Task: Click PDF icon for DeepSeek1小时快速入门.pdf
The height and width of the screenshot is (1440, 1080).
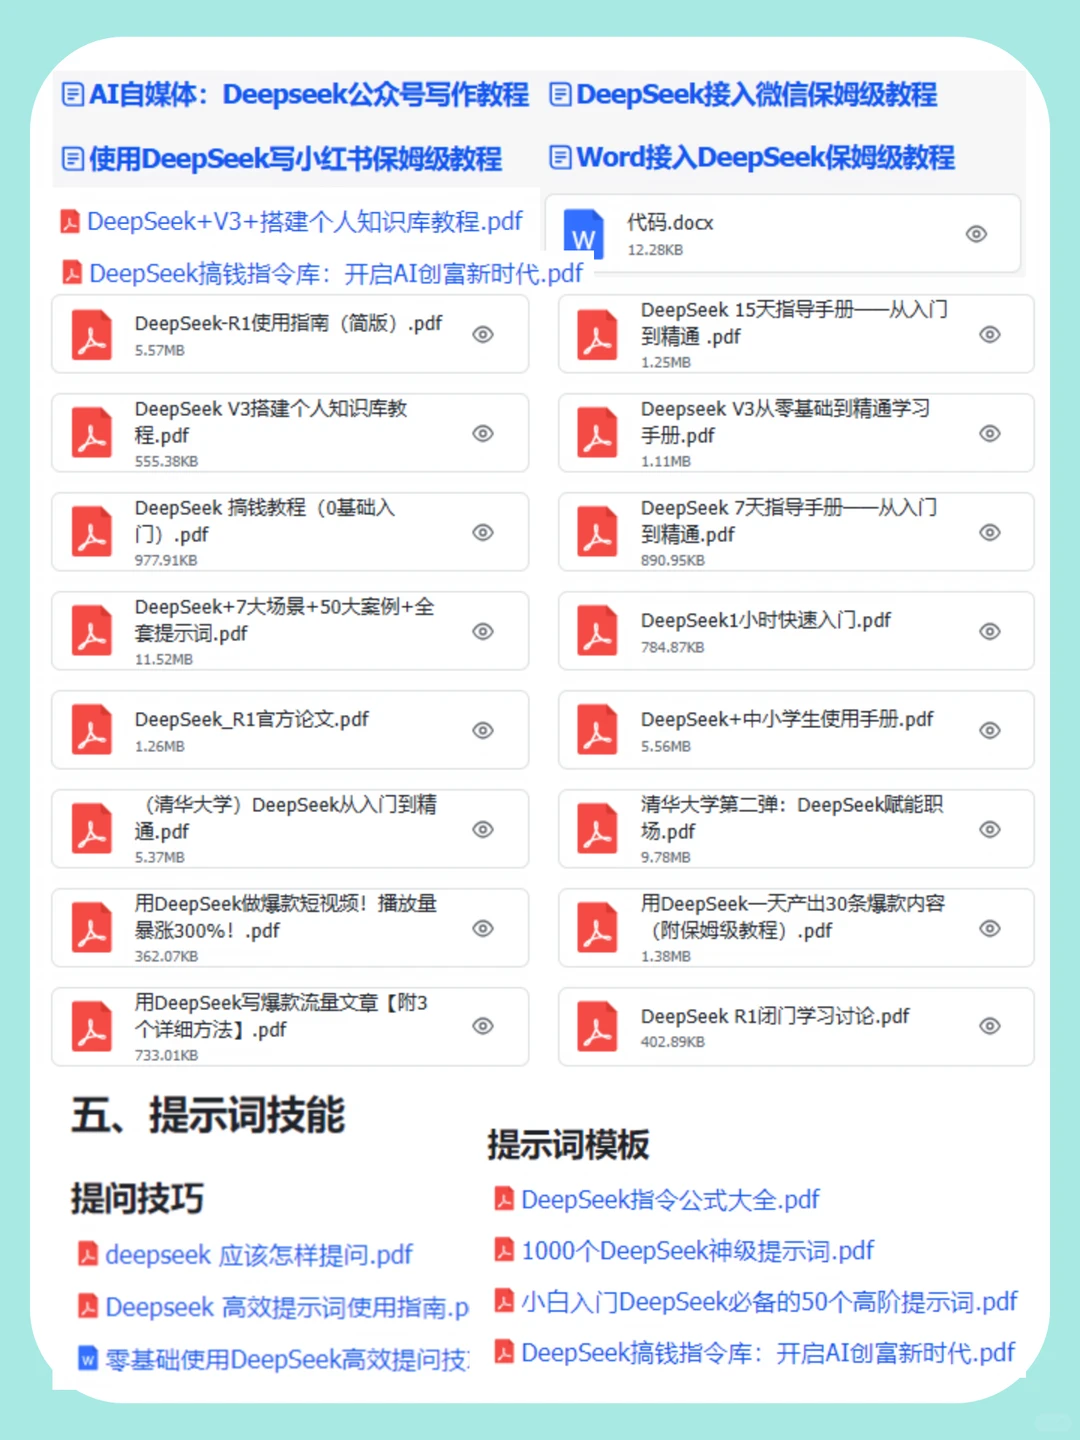Action: tap(598, 631)
